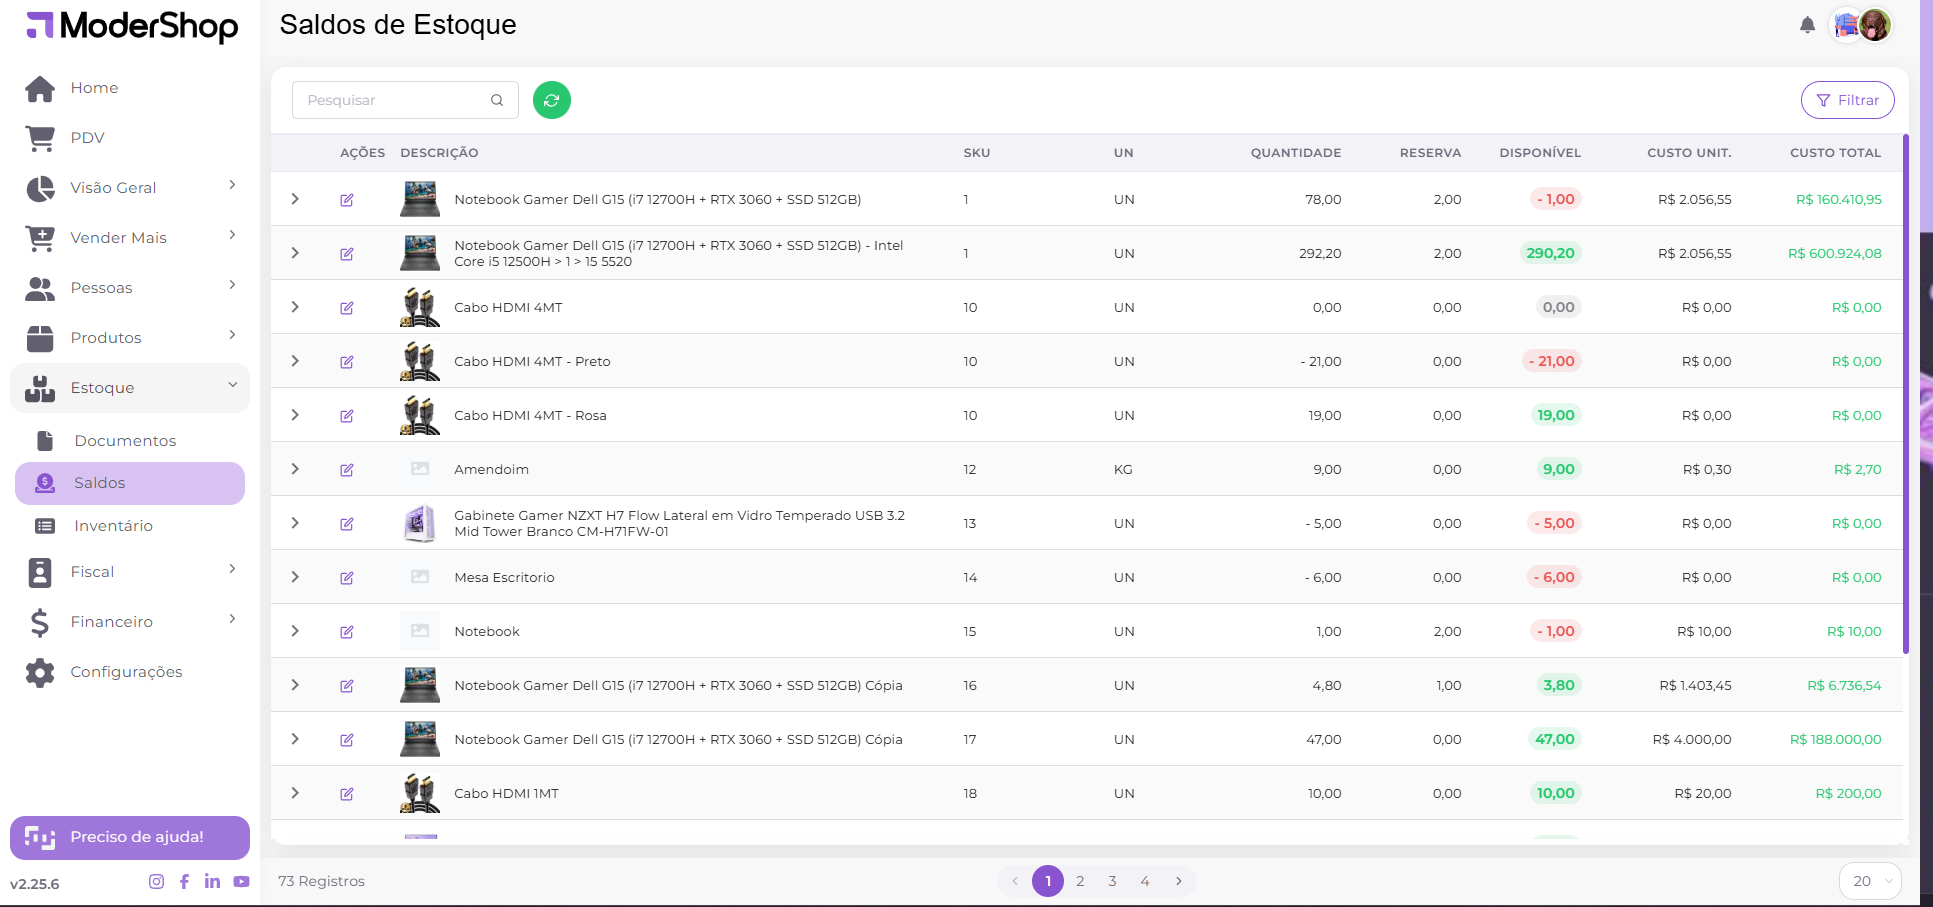Viewport: 1933px width, 907px height.
Task: Open the Instagram link icon
Action: tap(156, 881)
